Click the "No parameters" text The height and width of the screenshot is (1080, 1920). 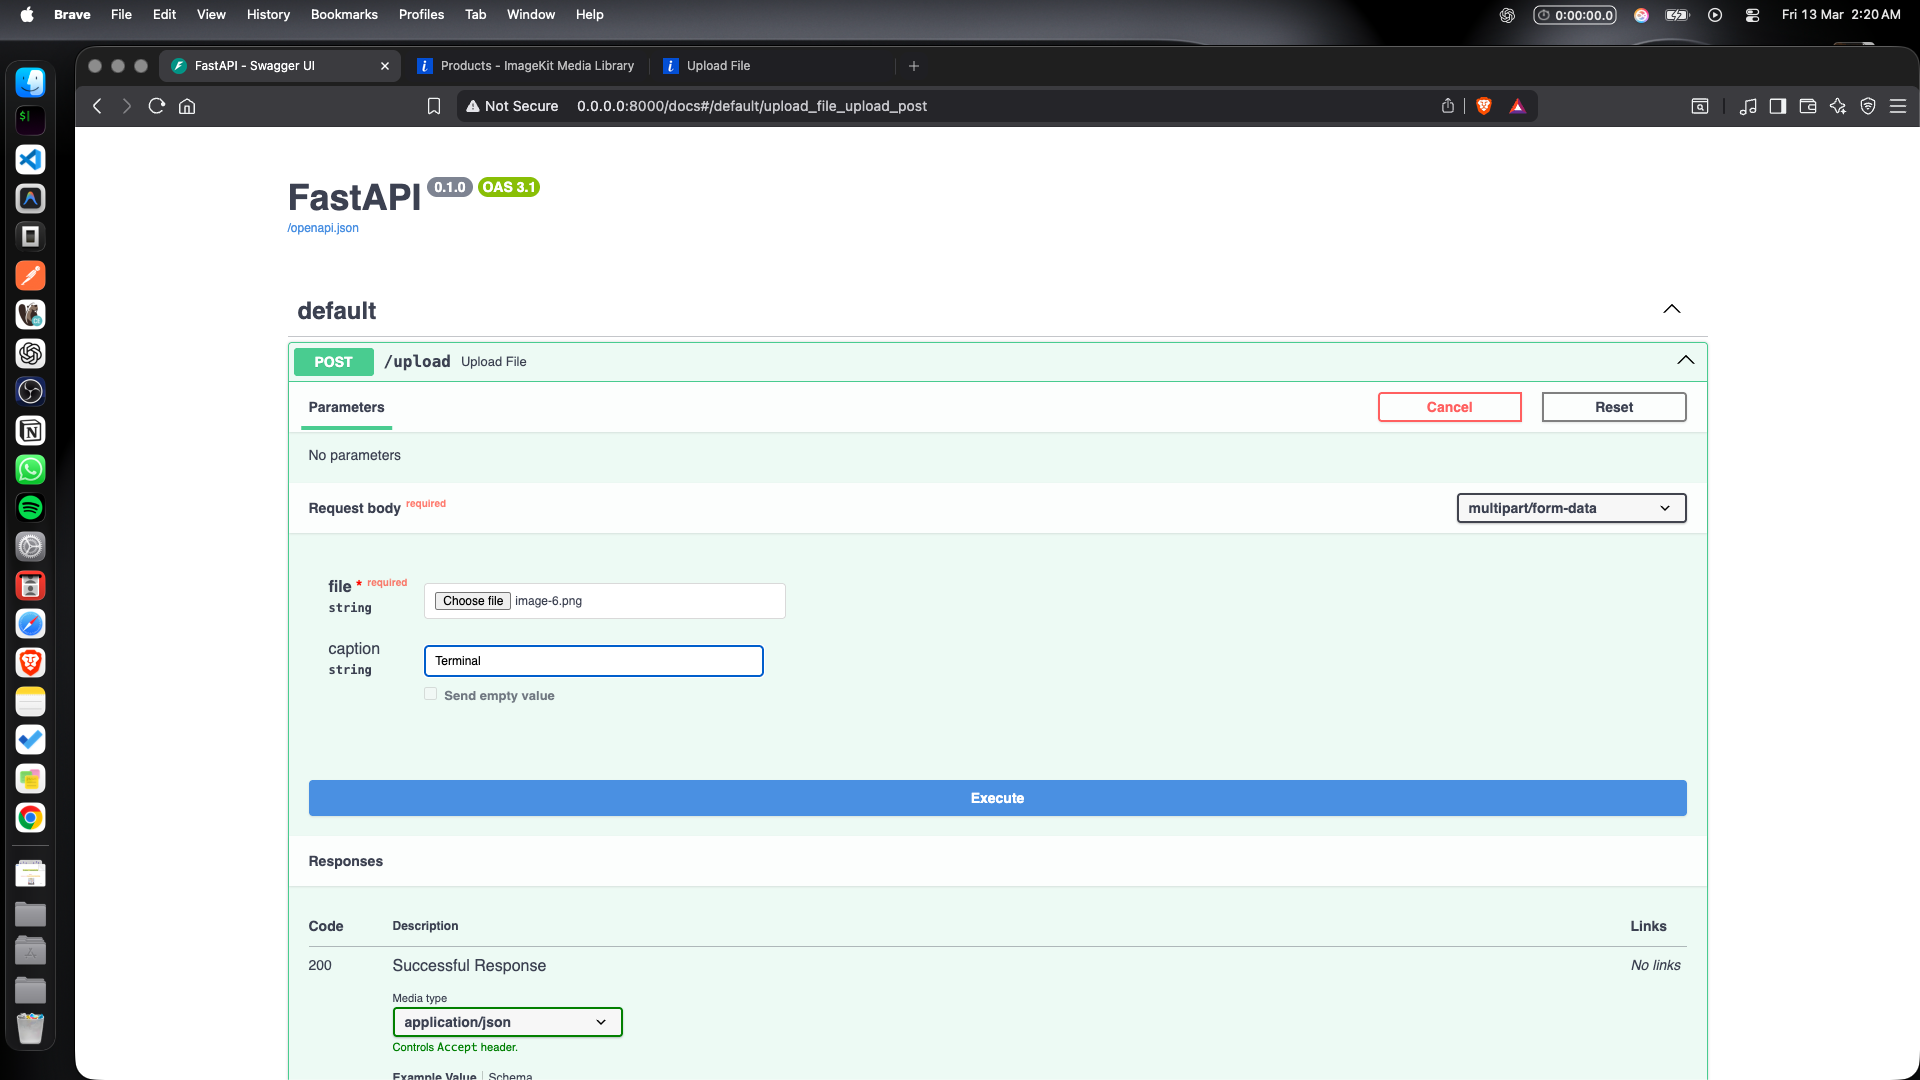click(354, 455)
